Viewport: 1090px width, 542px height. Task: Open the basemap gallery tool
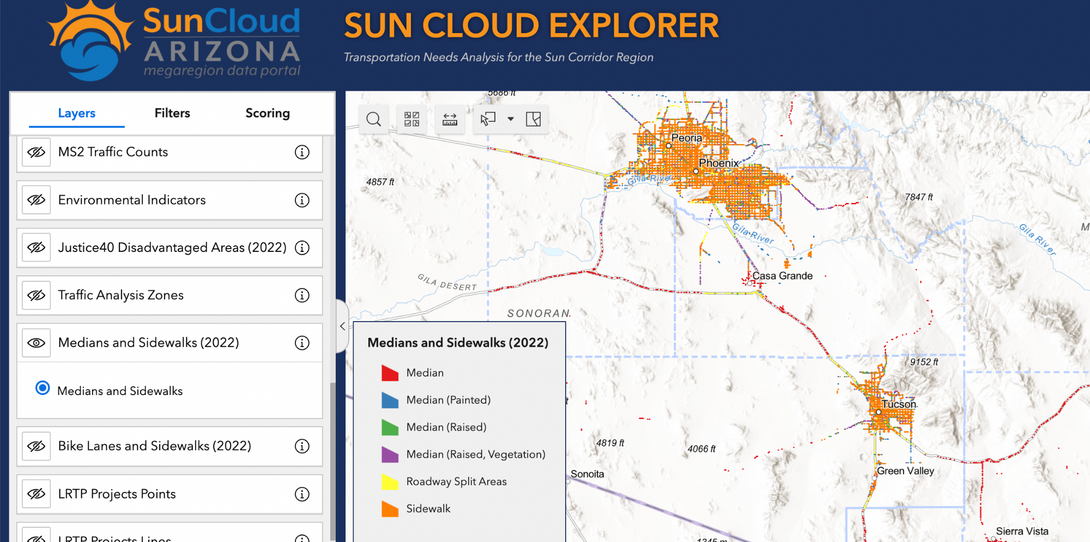click(x=412, y=119)
